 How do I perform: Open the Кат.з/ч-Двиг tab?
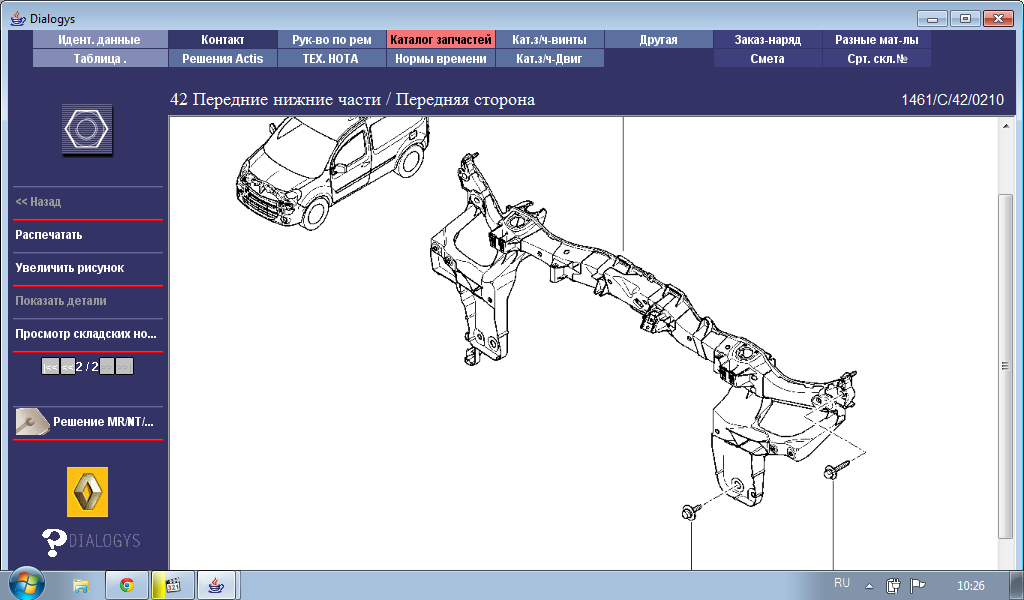coord(549,58)
